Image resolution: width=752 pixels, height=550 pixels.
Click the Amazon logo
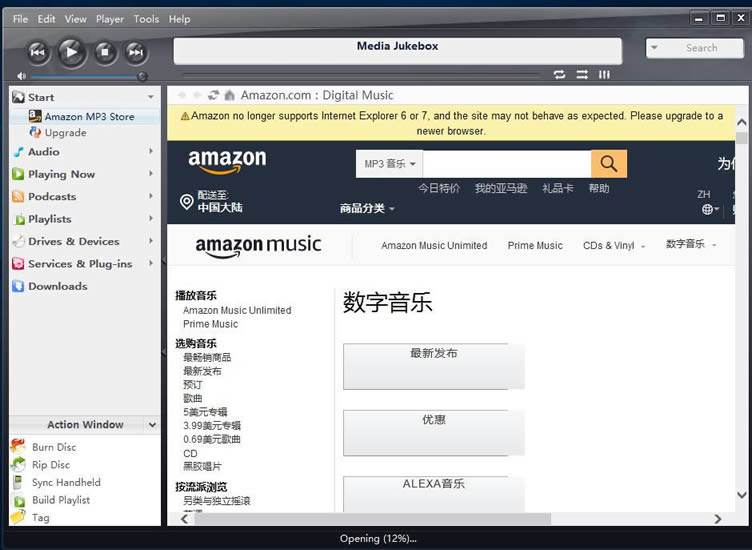tap(227, 162)
